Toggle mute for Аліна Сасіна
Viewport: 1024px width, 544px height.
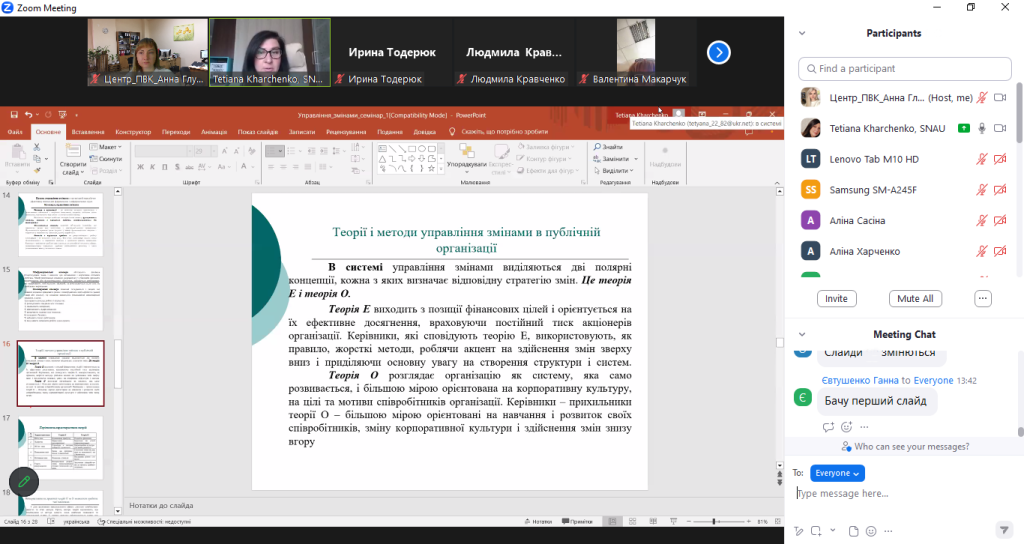pos(982,221)
